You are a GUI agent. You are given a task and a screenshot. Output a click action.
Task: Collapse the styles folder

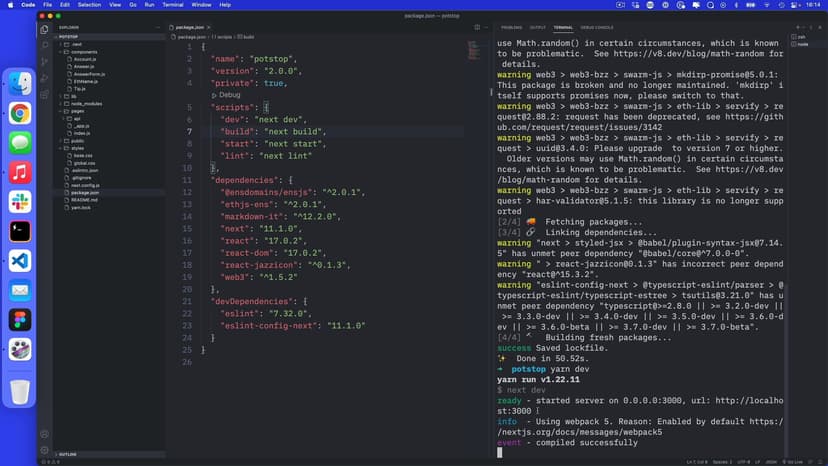pyautogui.click(x=78, y=148)
